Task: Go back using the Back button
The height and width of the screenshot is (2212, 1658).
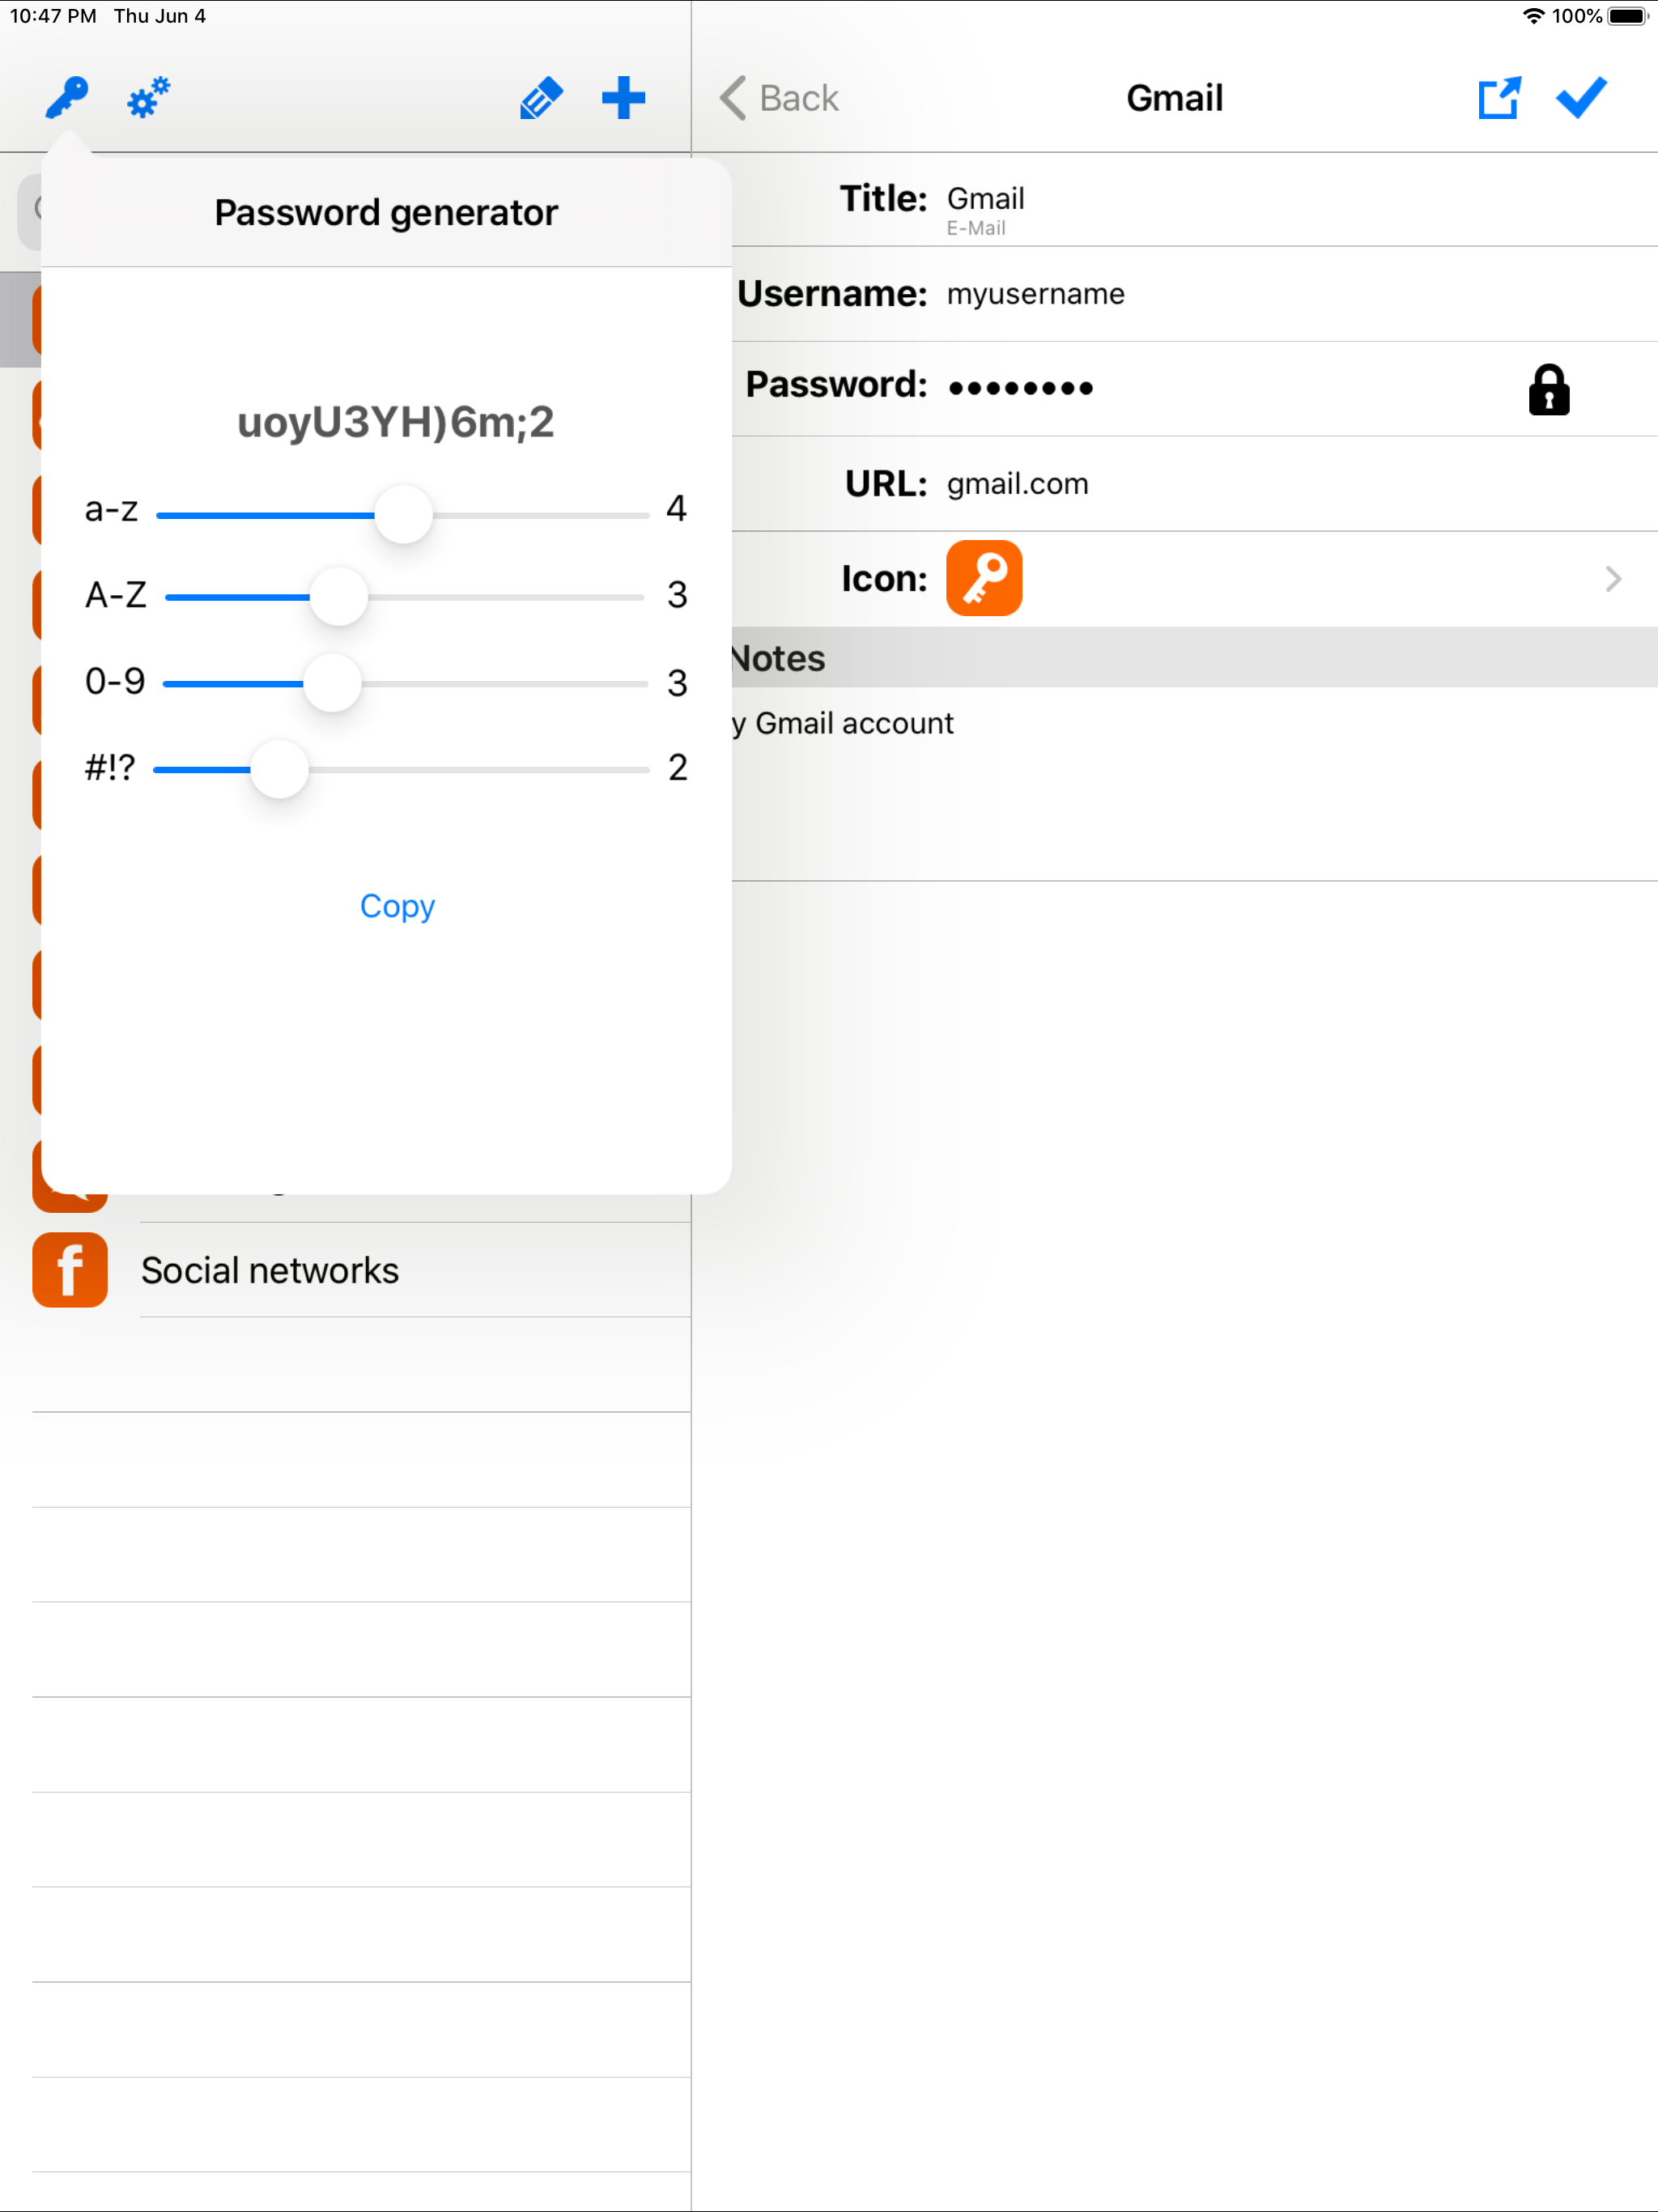Action: coord(779,98)
